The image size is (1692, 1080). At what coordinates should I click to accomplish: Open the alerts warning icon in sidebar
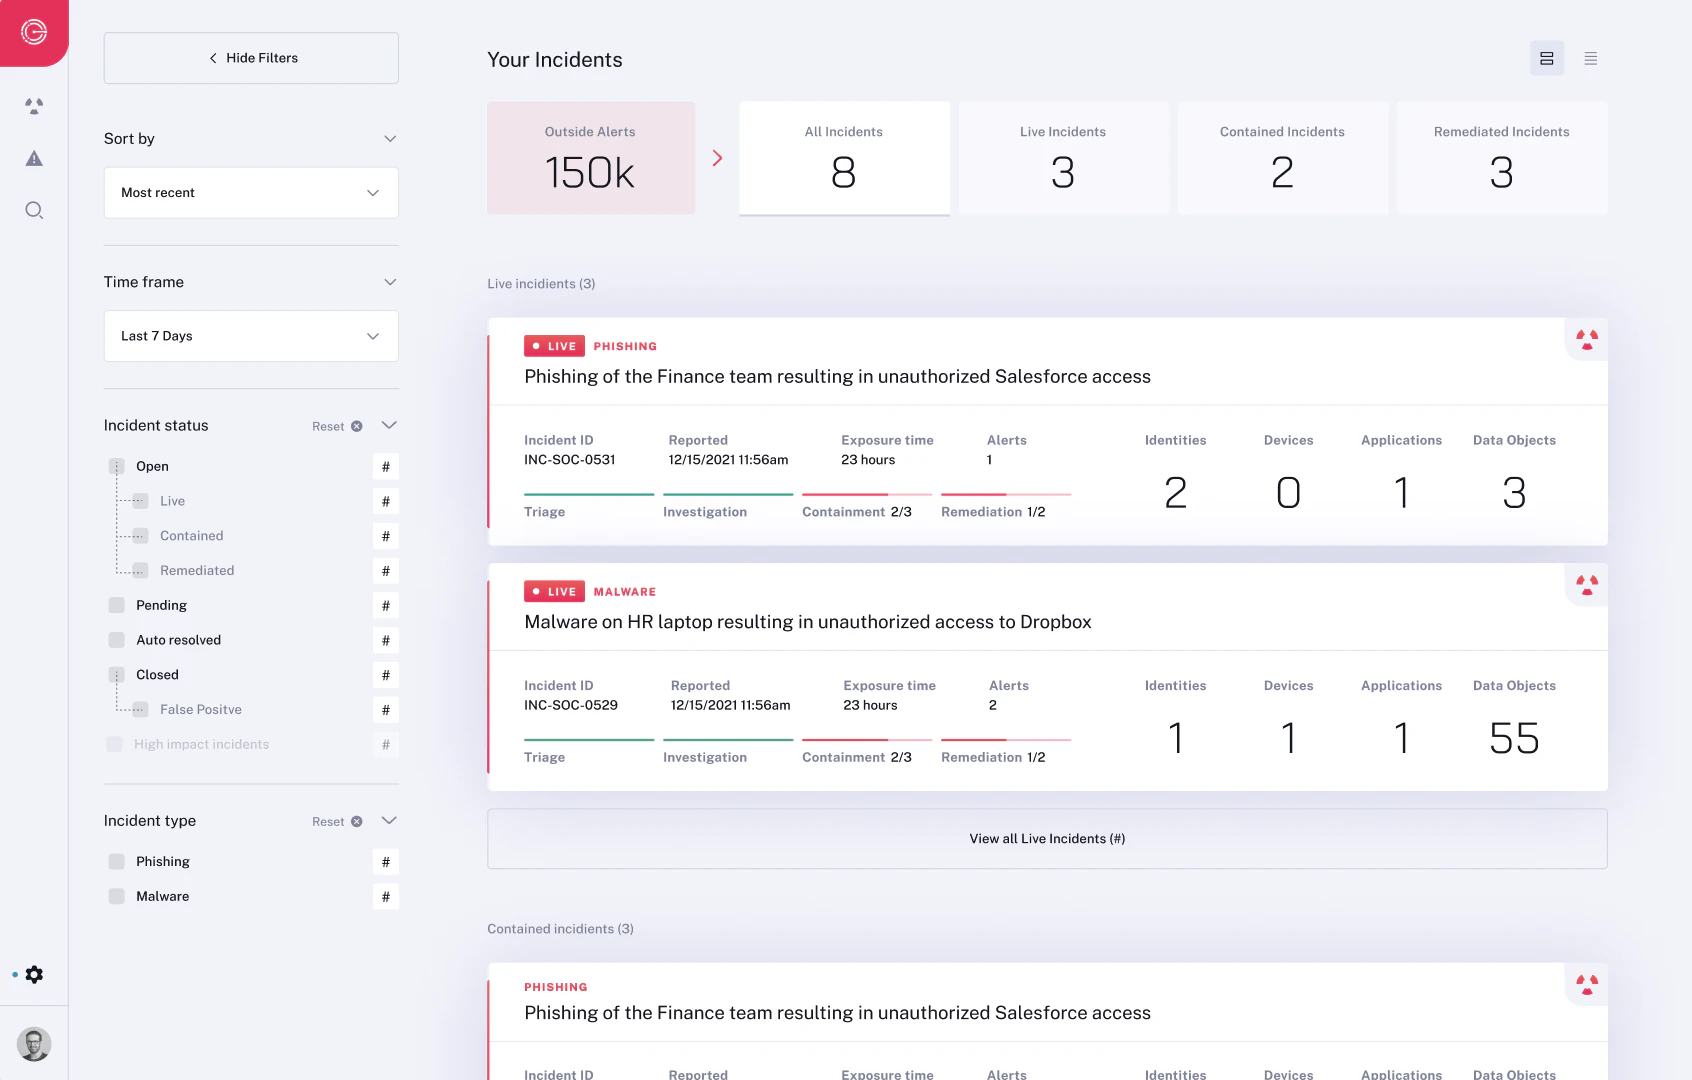(34, 158)
